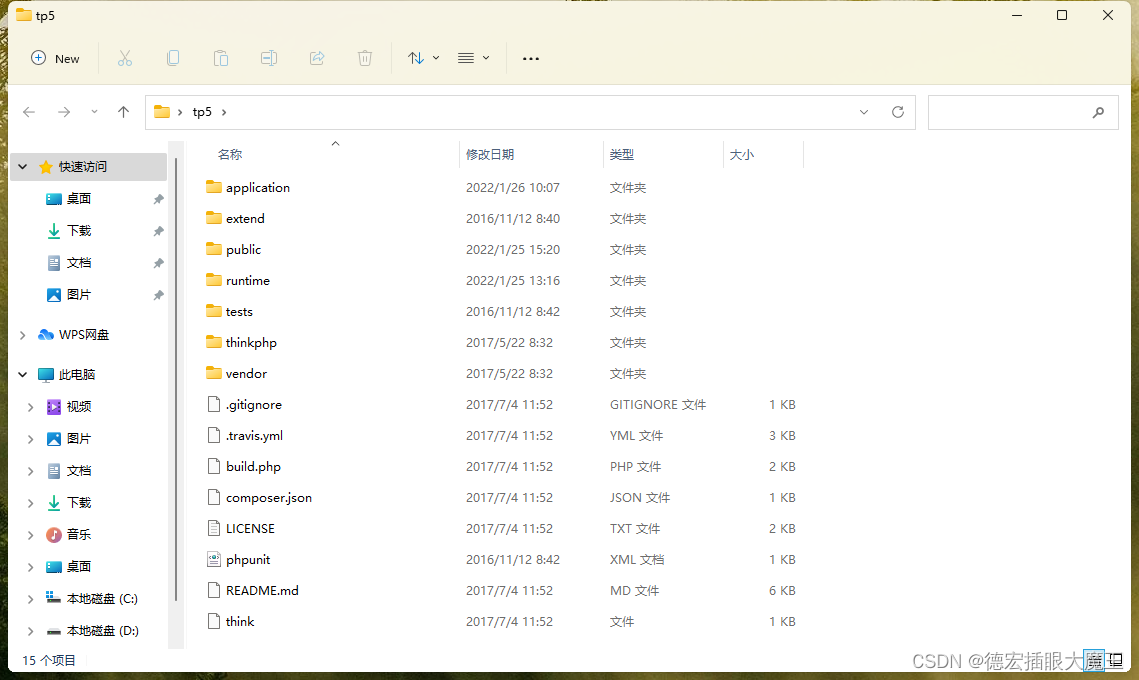
Task: Click tp5 in the address bar breadcrumb
Action: [x=202, y=112]
